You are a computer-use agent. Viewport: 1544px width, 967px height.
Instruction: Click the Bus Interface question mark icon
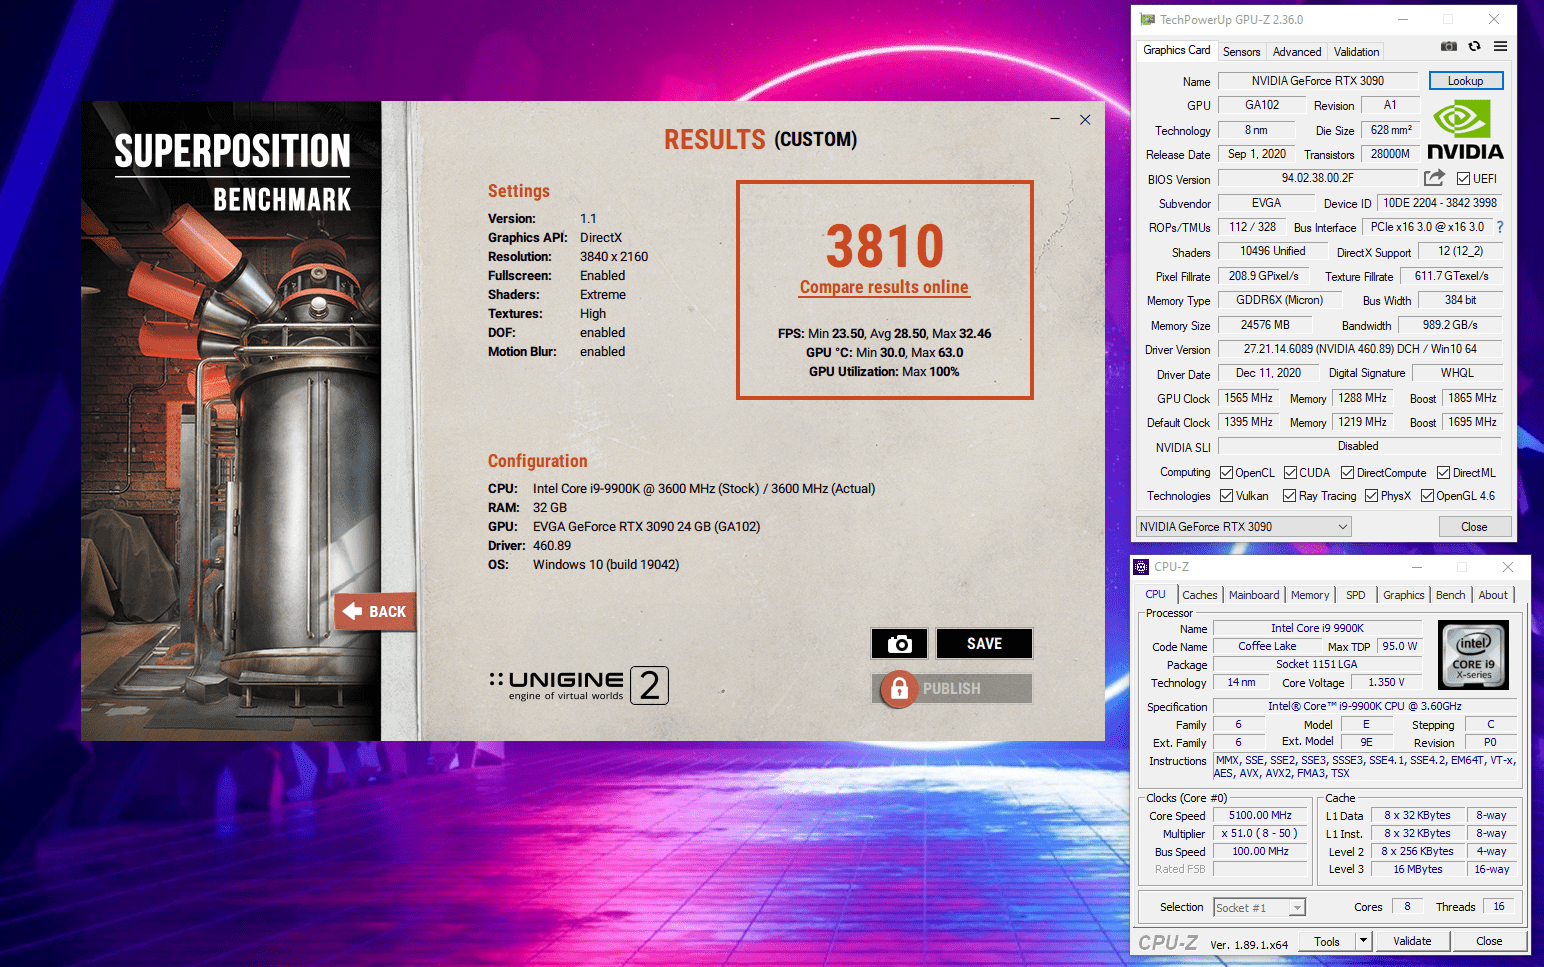coord(1500,227)
